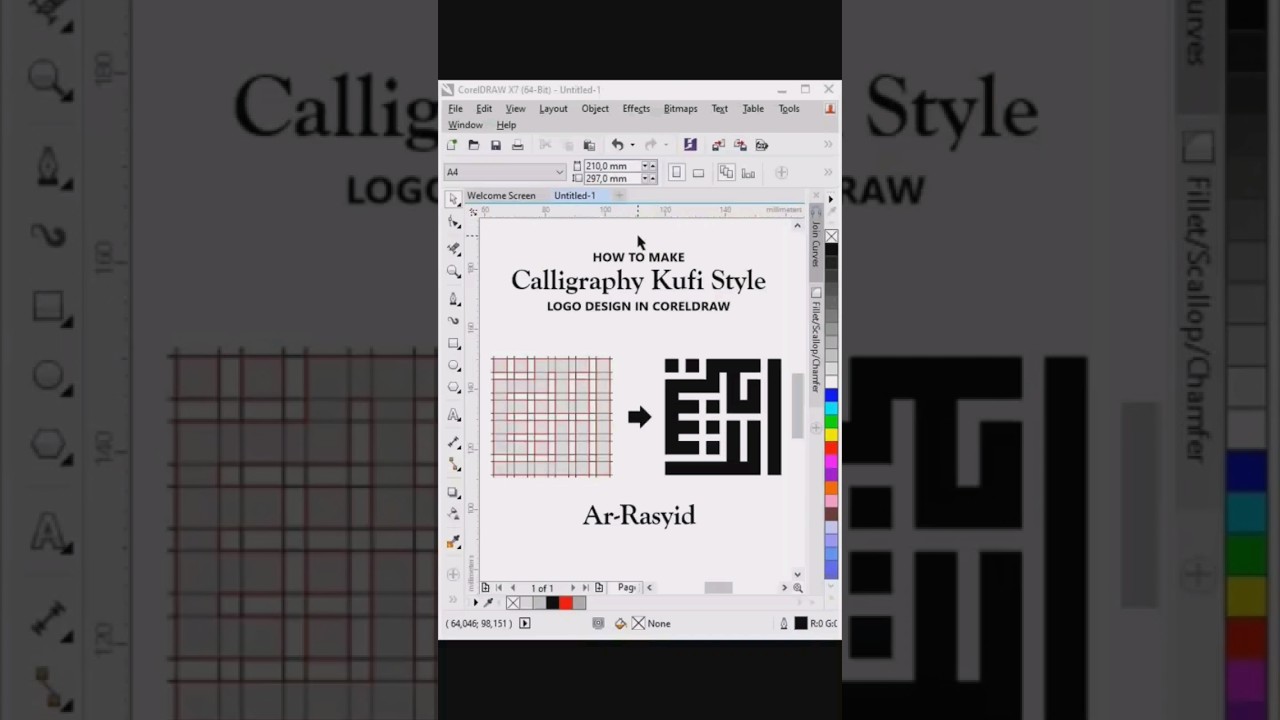The height and width of the screenshot is (720, 1280).
Task: Set page to landscape orientation
Action: (x=698, y=172)
